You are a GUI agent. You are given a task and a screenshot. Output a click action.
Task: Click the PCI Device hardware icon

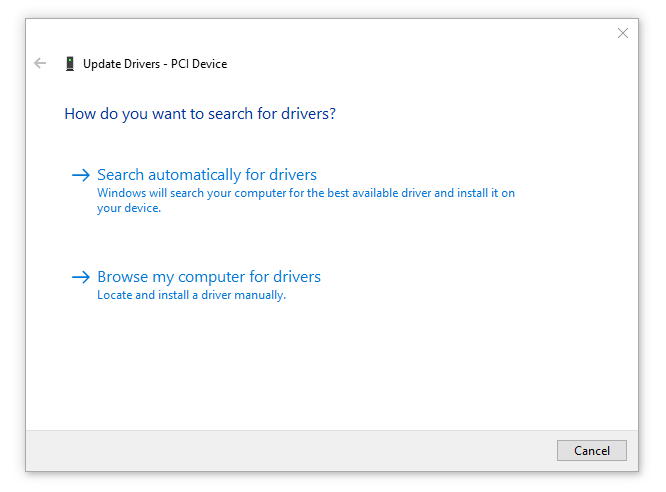(x=70, y=64)
